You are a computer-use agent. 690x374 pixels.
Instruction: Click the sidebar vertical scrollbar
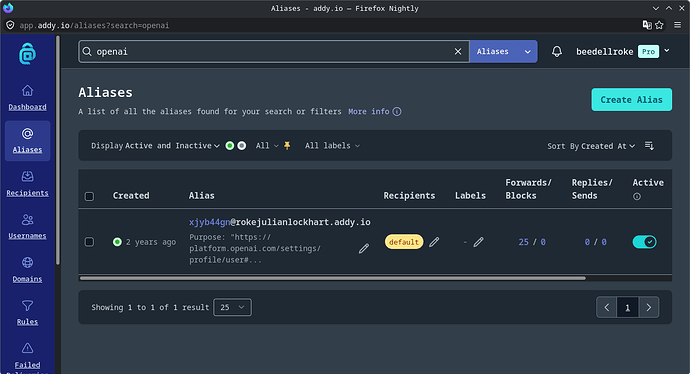coord(58,150)
